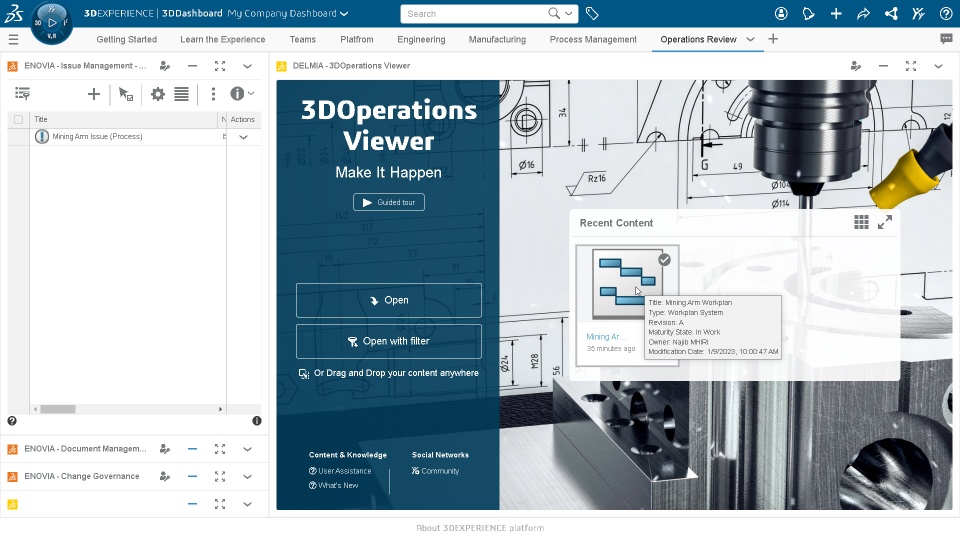The height and width of the screenshot is (540, 960).
Task: Open the three-dot more options menu
Action: pos(213,94)
